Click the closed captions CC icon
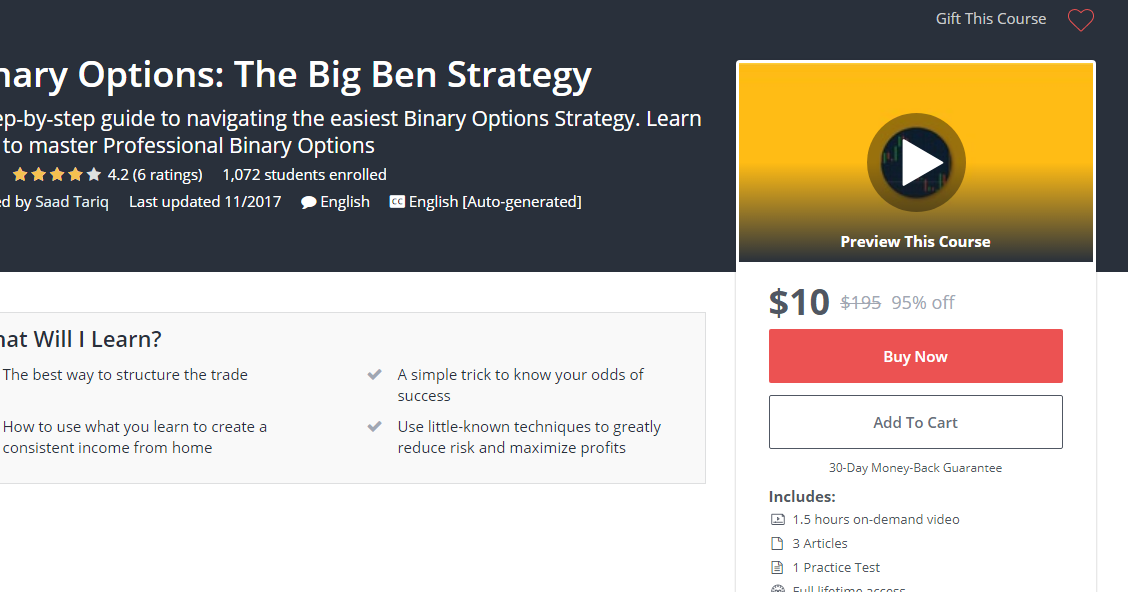The image size is (1128, 592). click(x=397, y=202)
